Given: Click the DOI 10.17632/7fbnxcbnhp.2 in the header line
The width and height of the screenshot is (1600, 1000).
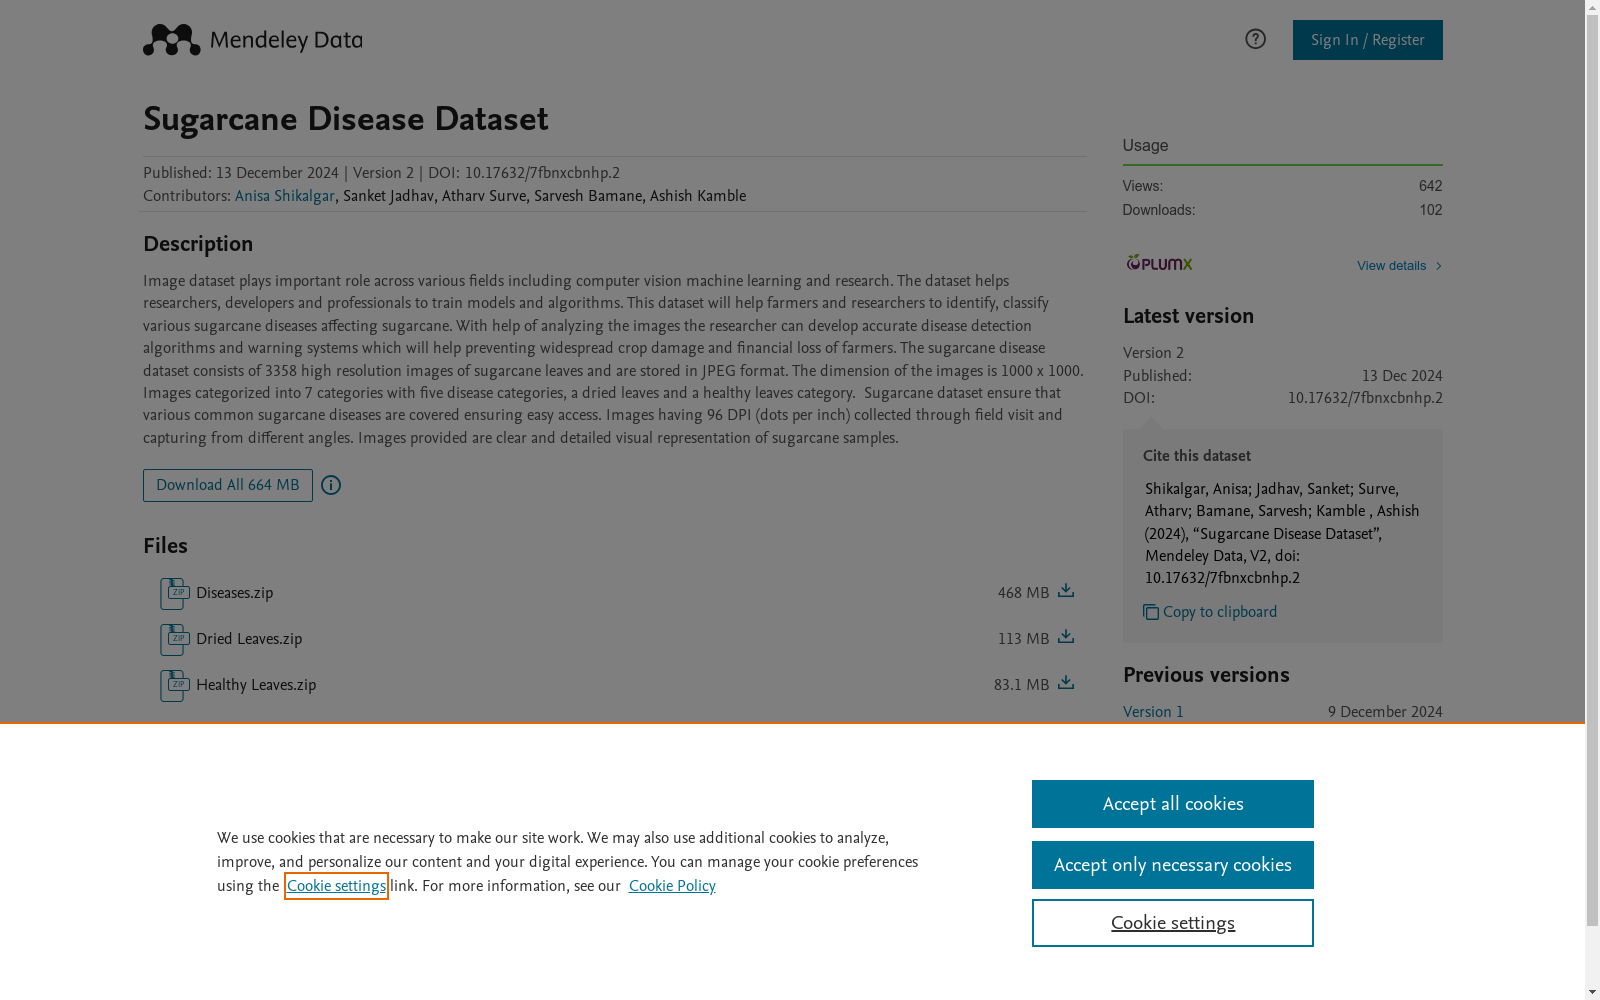Looking at the screenshot, I should [x=542, y=173].
